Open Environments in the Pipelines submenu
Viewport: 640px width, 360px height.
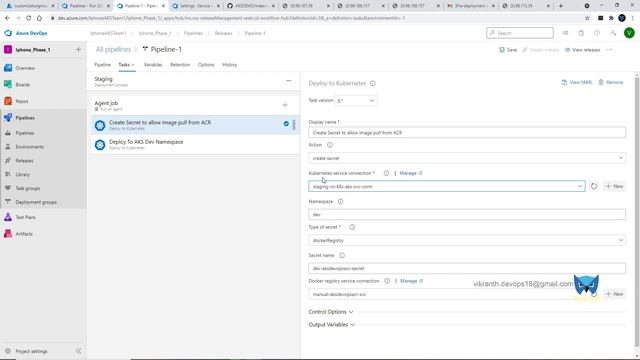29,147
